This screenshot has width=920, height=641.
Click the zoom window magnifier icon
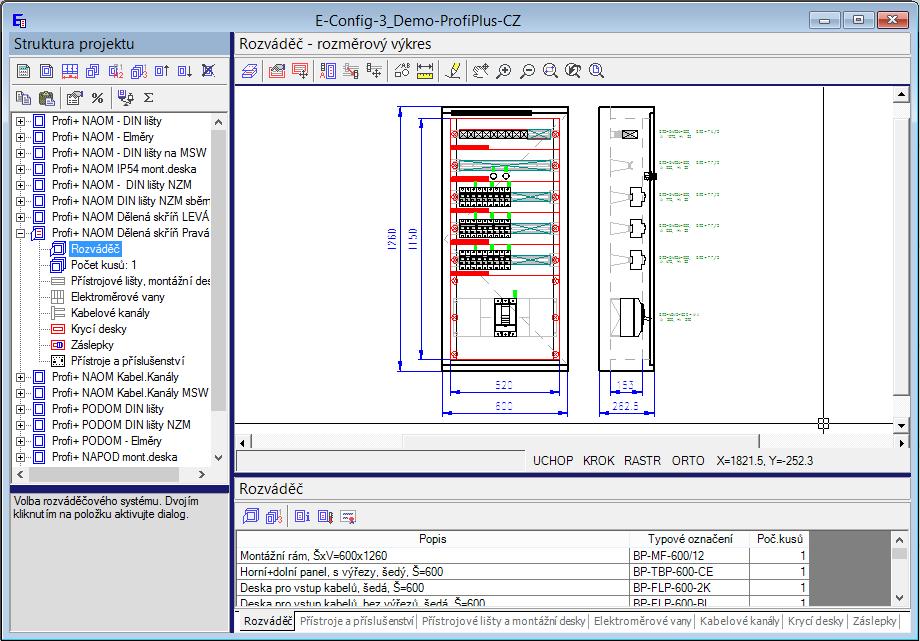click(550, 72)
